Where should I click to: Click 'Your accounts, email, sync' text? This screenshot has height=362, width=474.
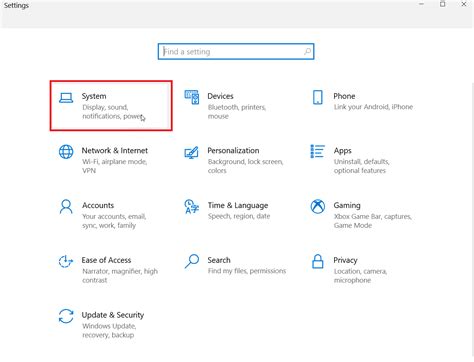(114, 221)
